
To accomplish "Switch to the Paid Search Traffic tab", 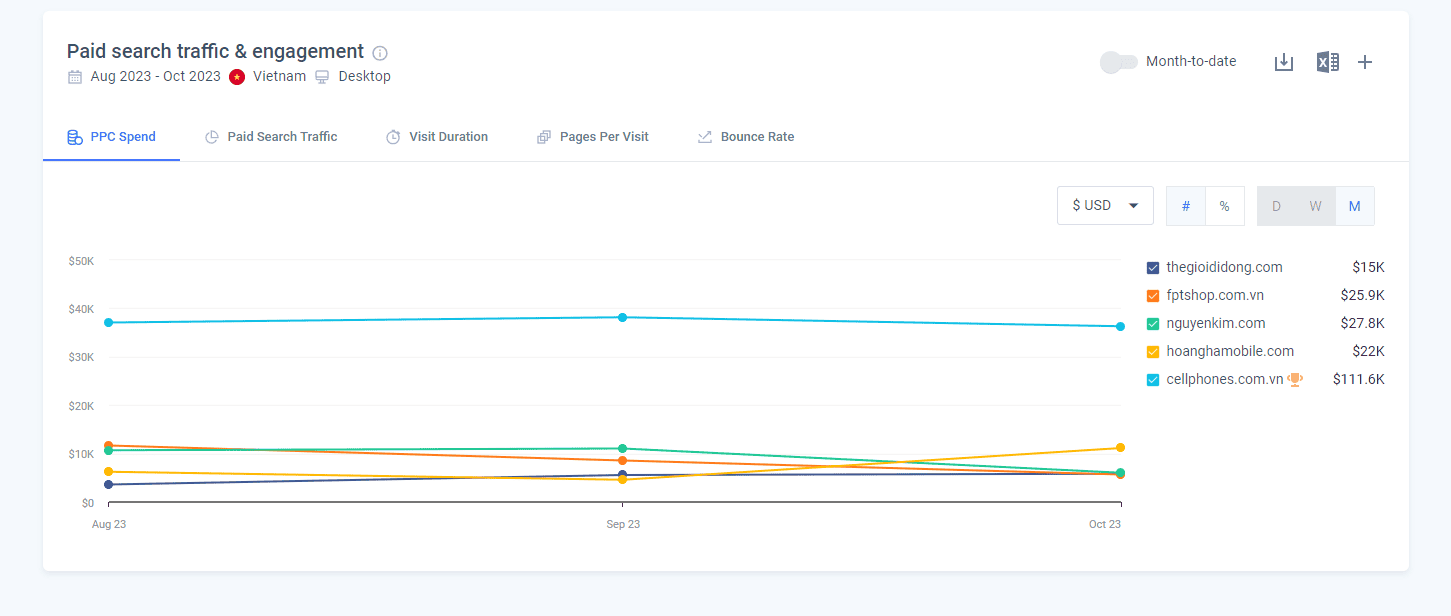I will (x=271, y=137).
